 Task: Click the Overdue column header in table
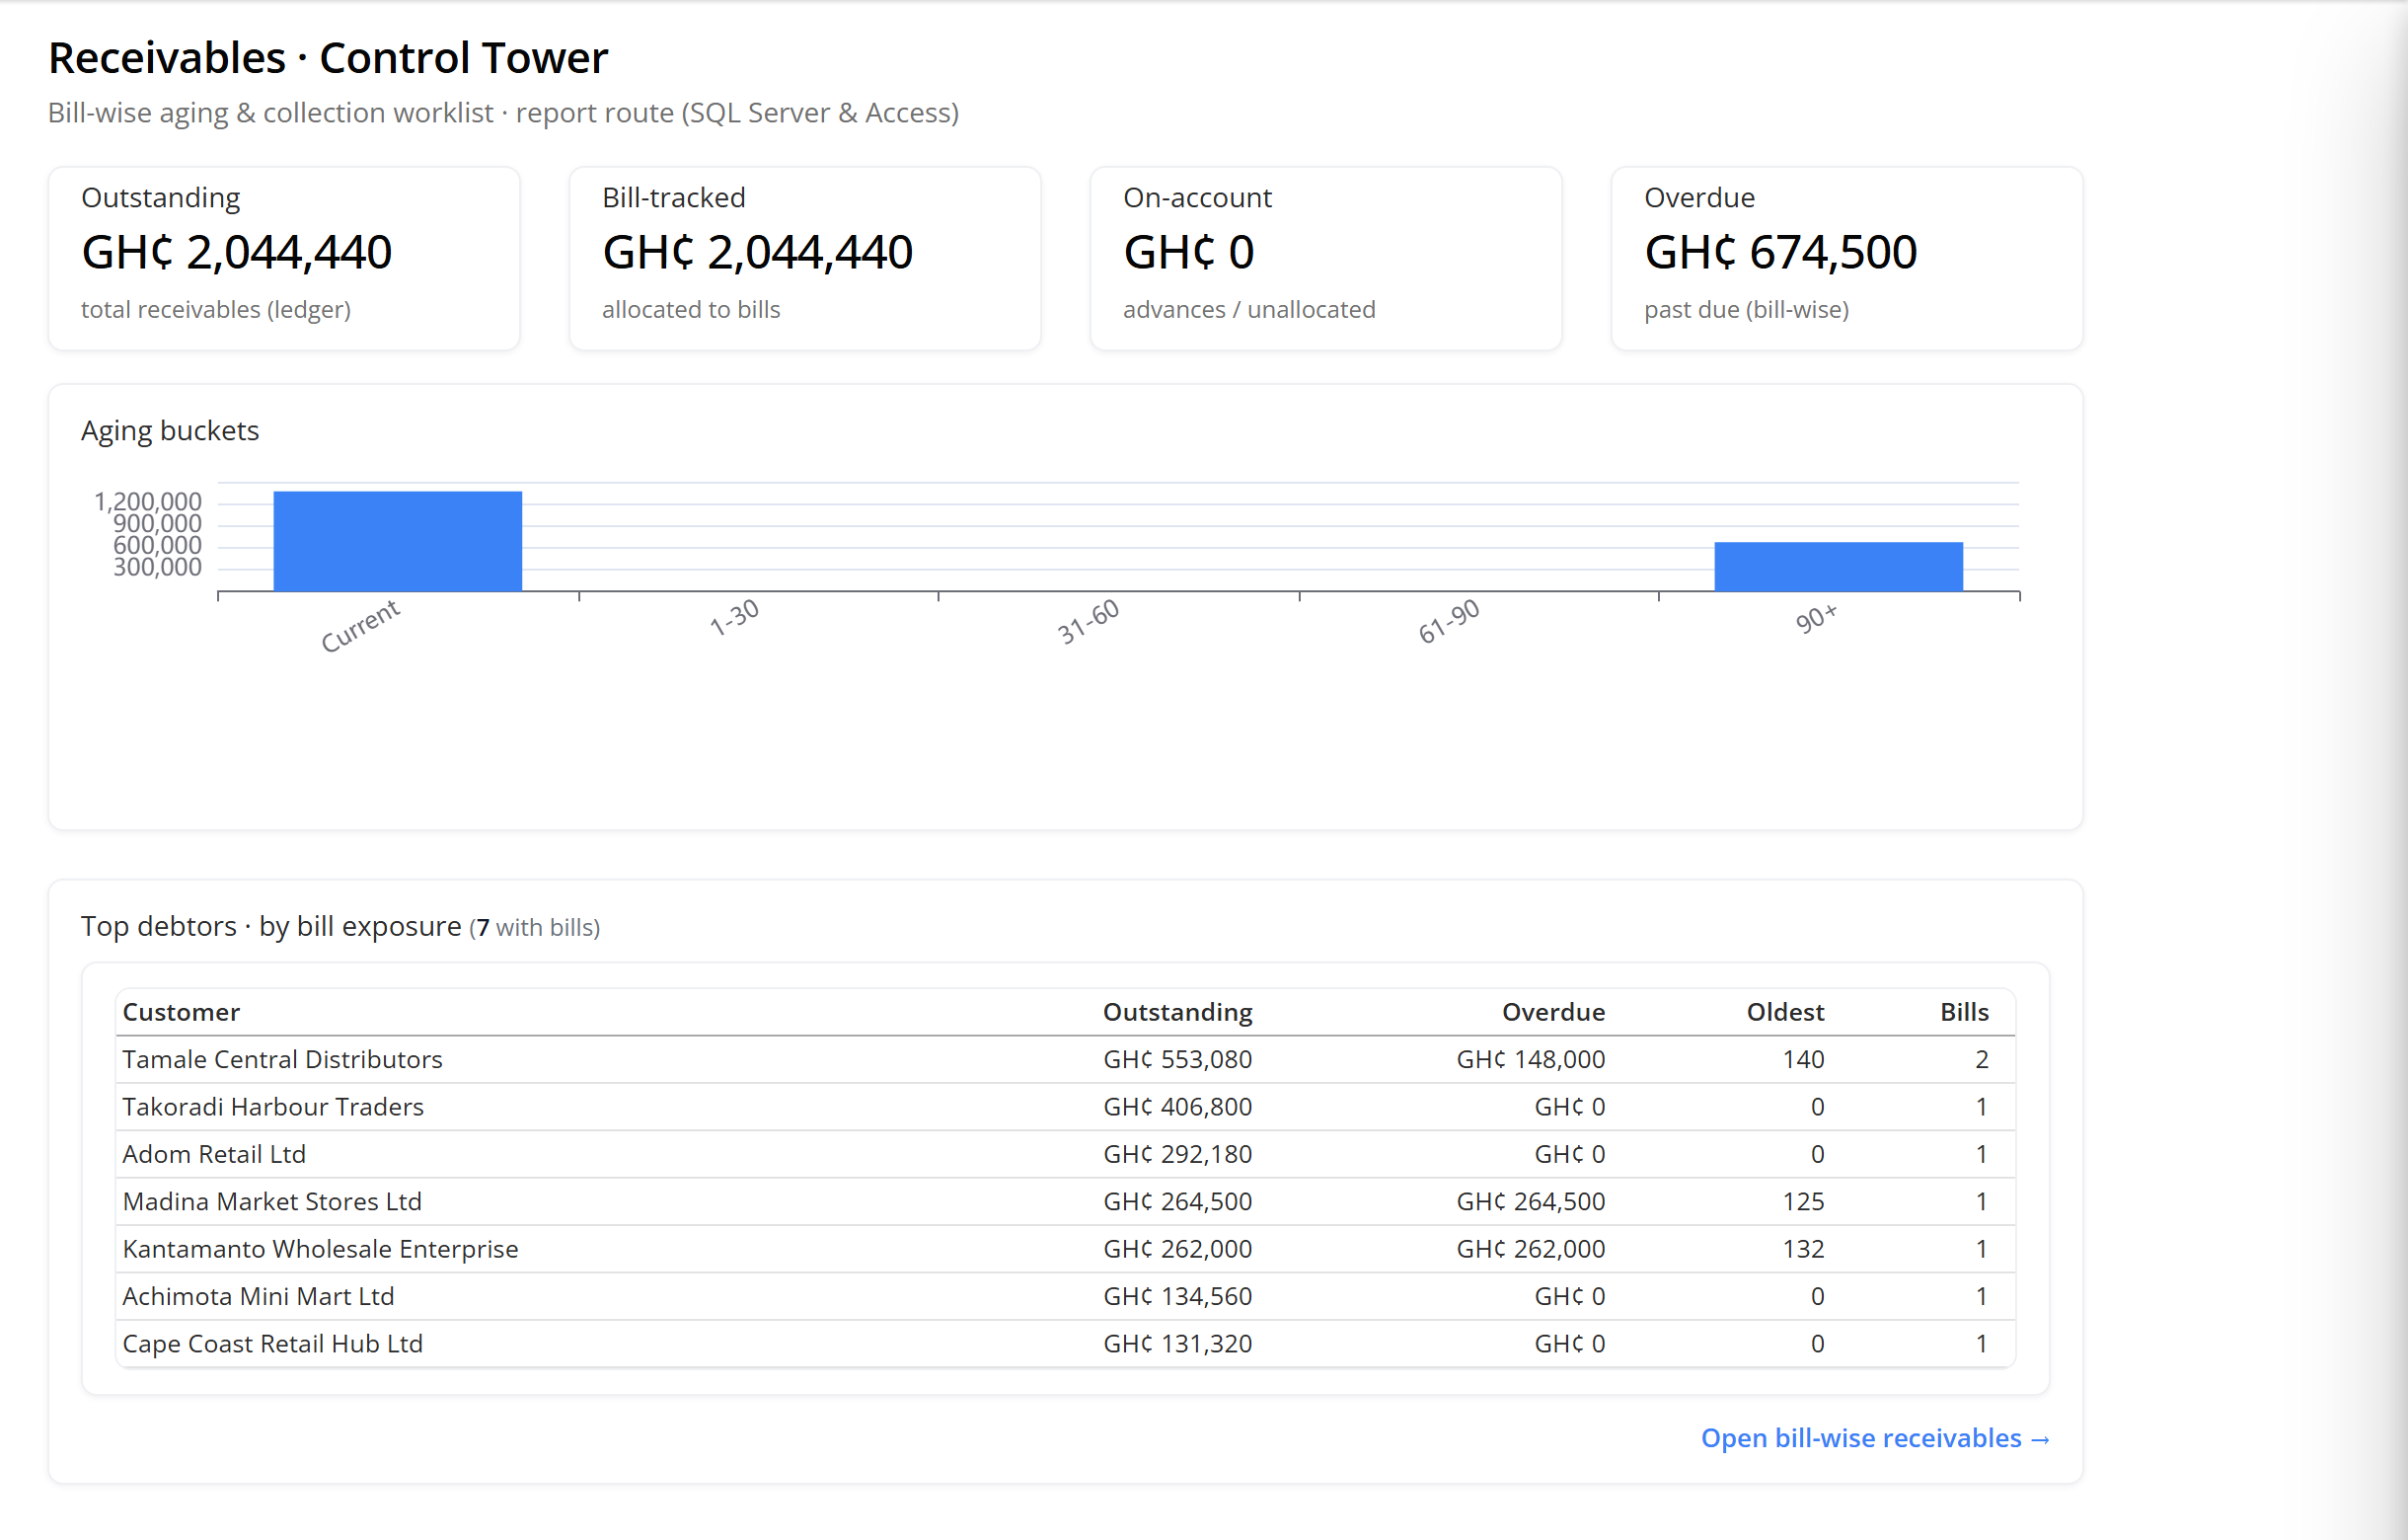coord(1553,1012)
